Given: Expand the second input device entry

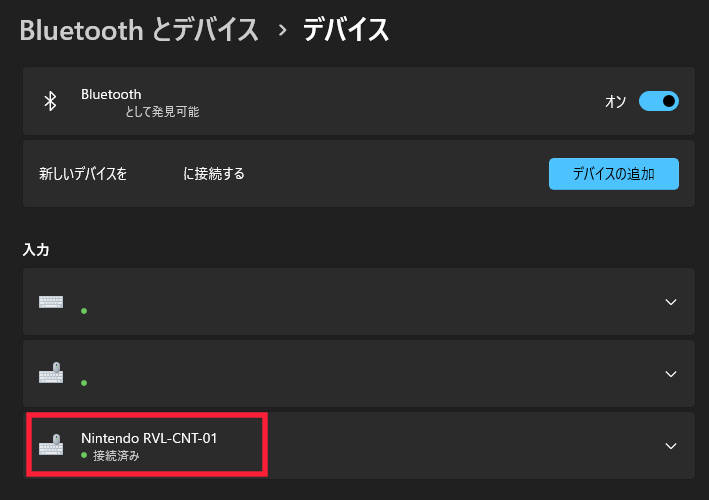Looking at the screenshot, I should pos(671,374).
